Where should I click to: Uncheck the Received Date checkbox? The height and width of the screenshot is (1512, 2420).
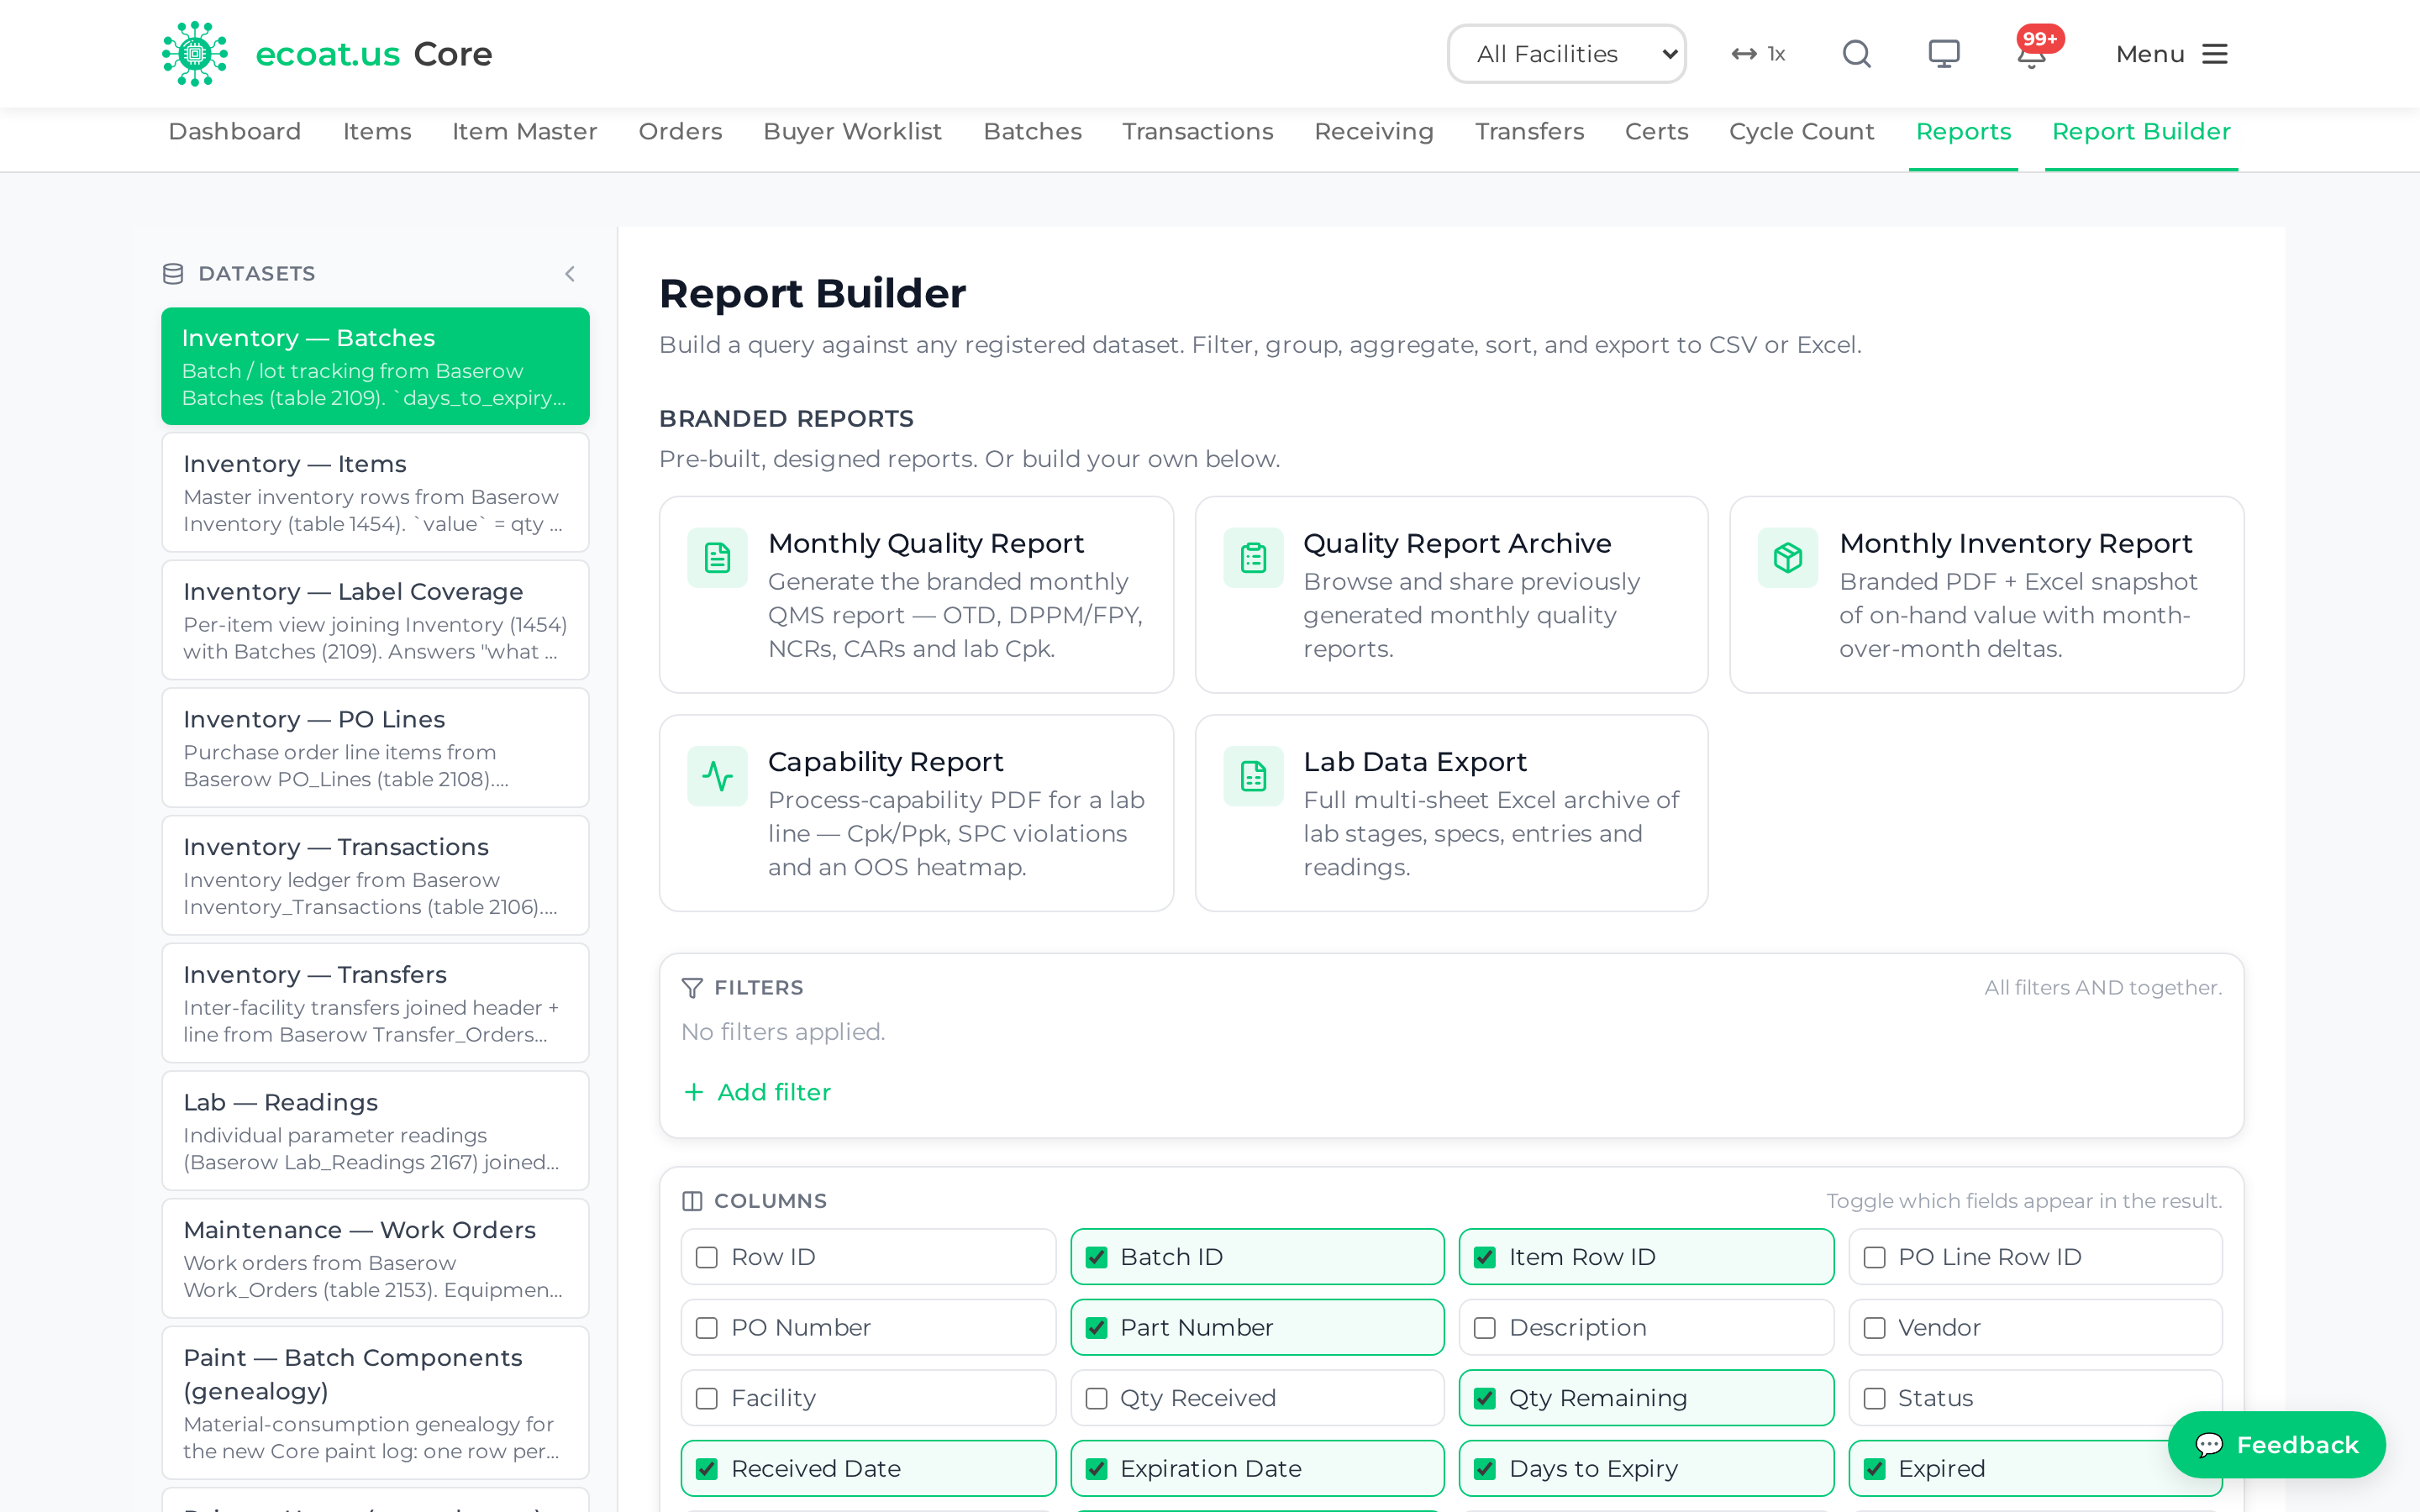coord(707,1469)
